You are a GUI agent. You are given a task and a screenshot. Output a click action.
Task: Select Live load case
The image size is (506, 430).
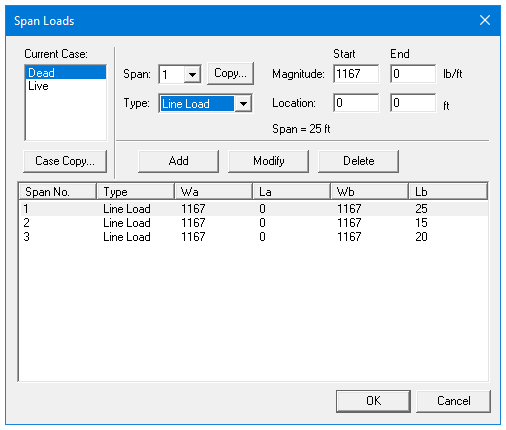pyautogui.click(x=66, y=86)
